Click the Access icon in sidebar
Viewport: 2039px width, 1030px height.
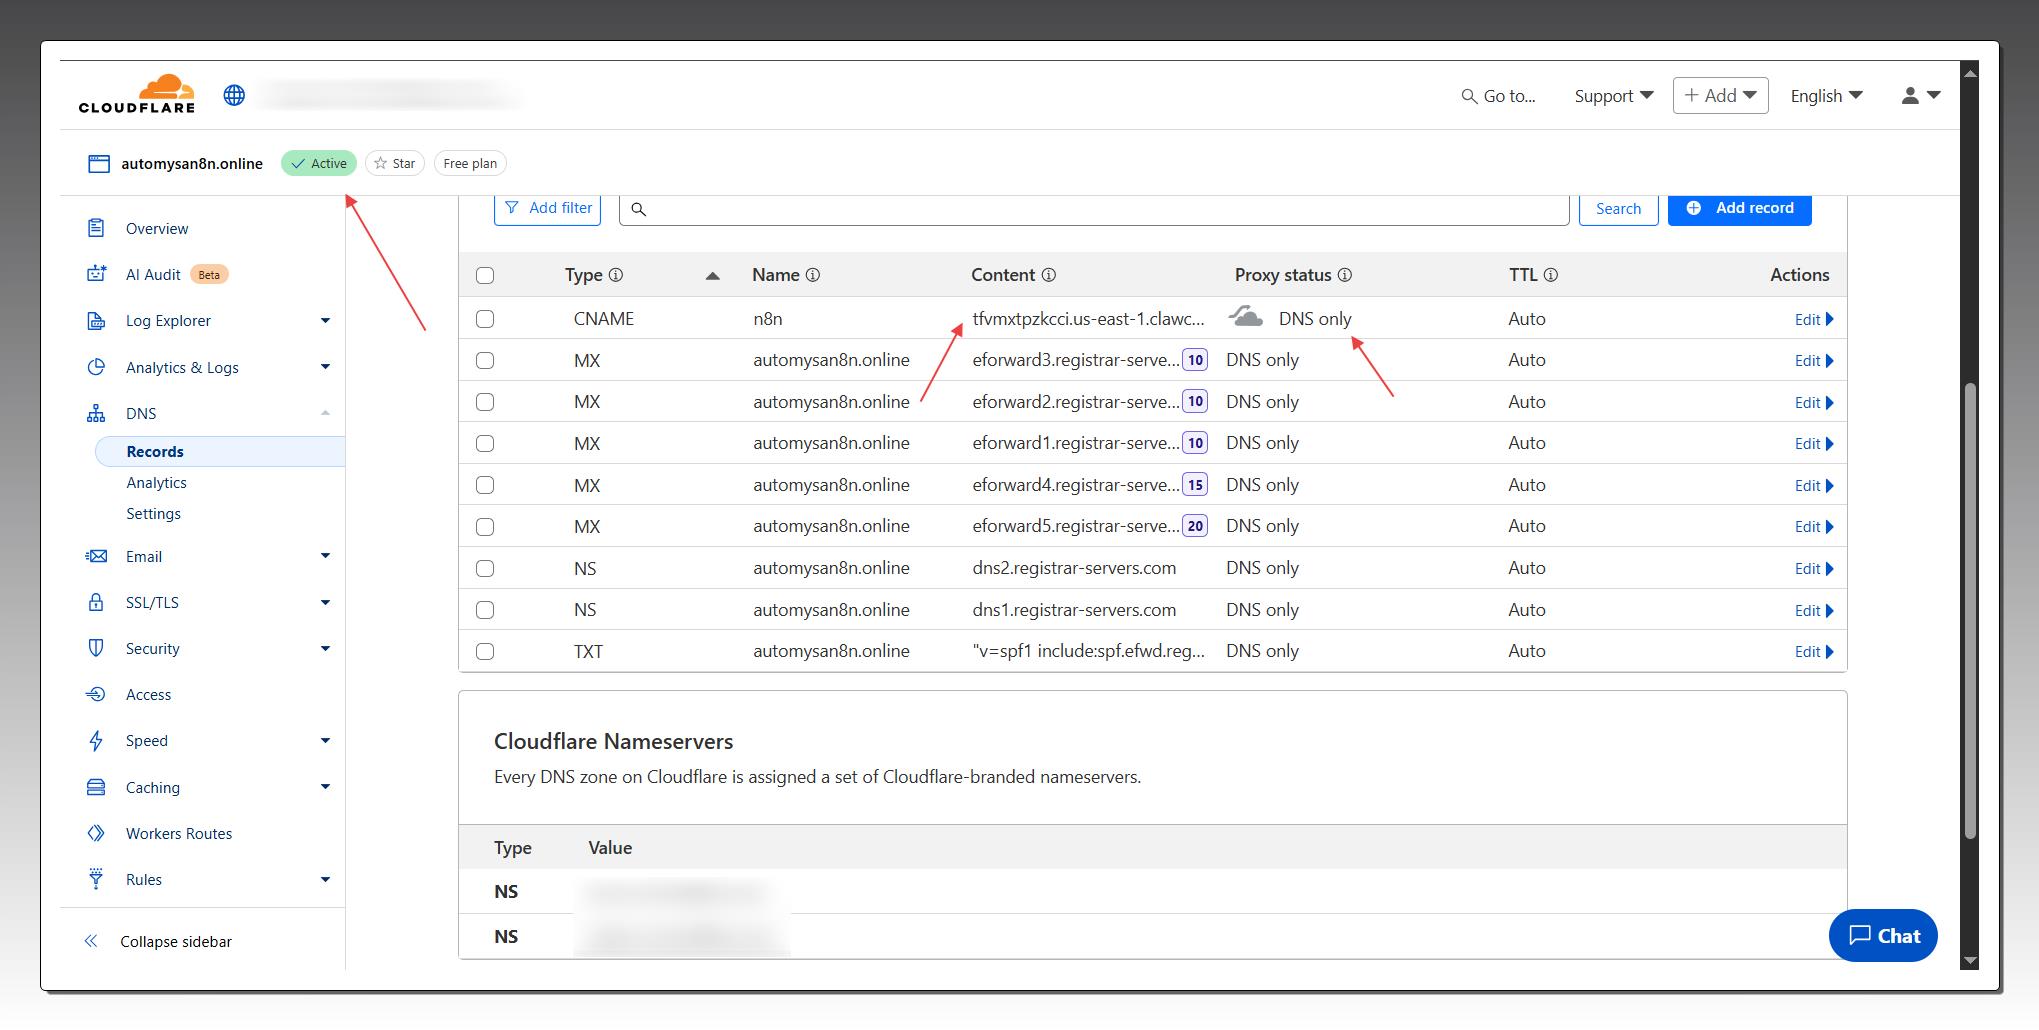(x=96, y=694)
